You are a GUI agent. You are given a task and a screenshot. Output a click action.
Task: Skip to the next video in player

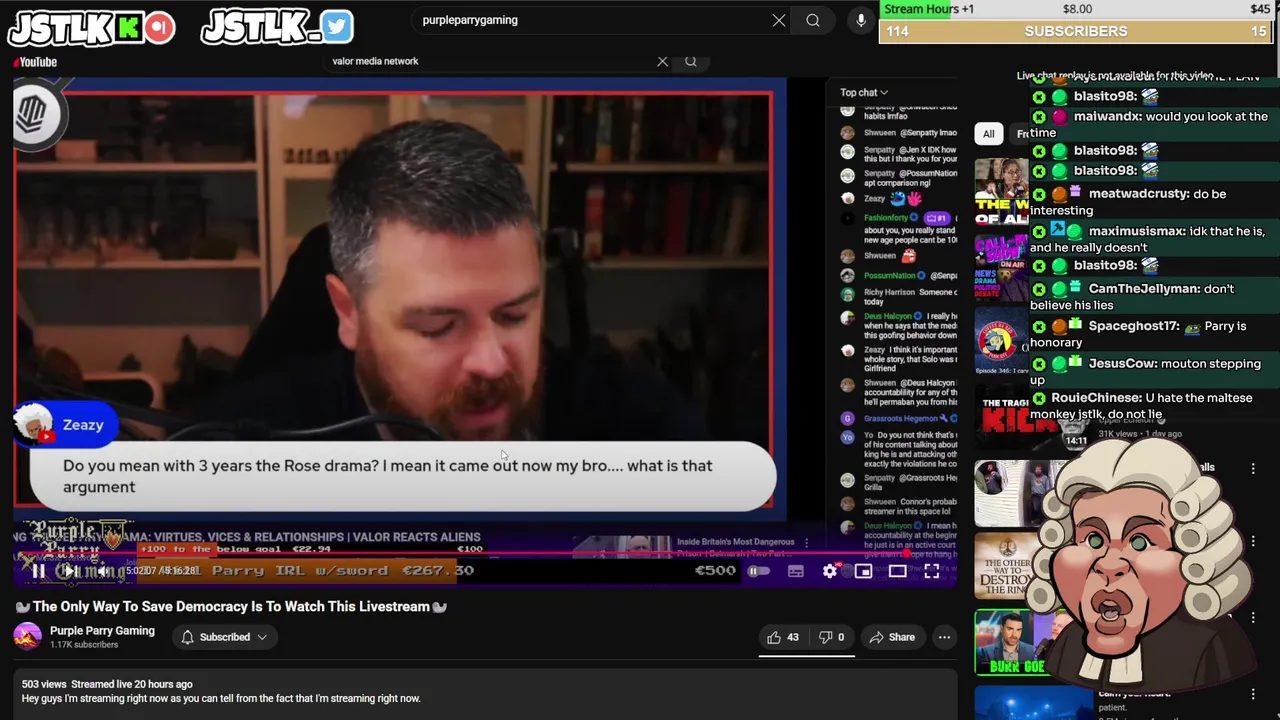[x=70, y=571]
